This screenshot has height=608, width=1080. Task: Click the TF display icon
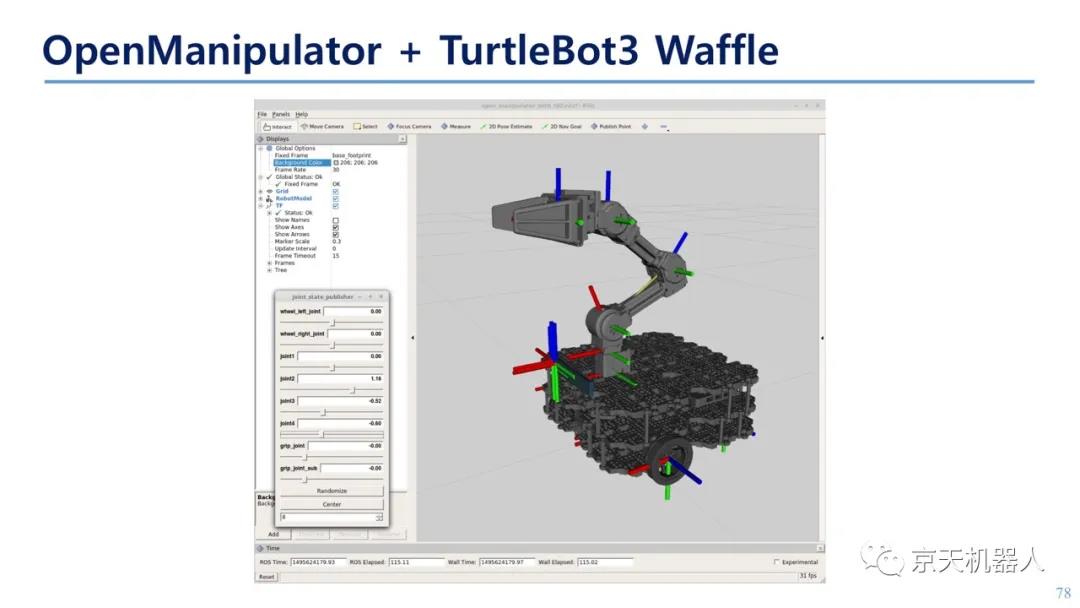tap(269, 206)
